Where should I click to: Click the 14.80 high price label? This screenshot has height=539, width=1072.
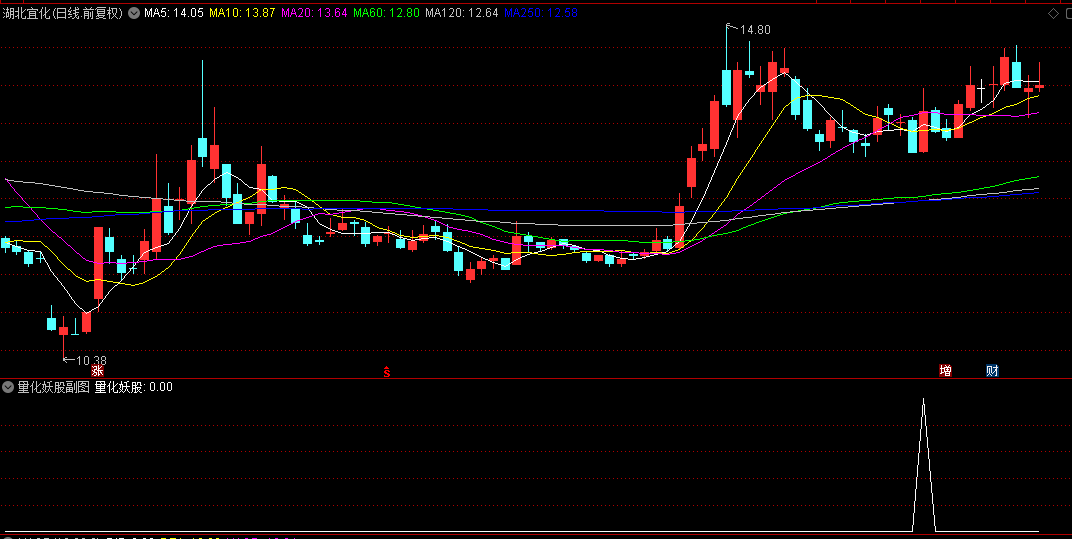click(755, 30)
